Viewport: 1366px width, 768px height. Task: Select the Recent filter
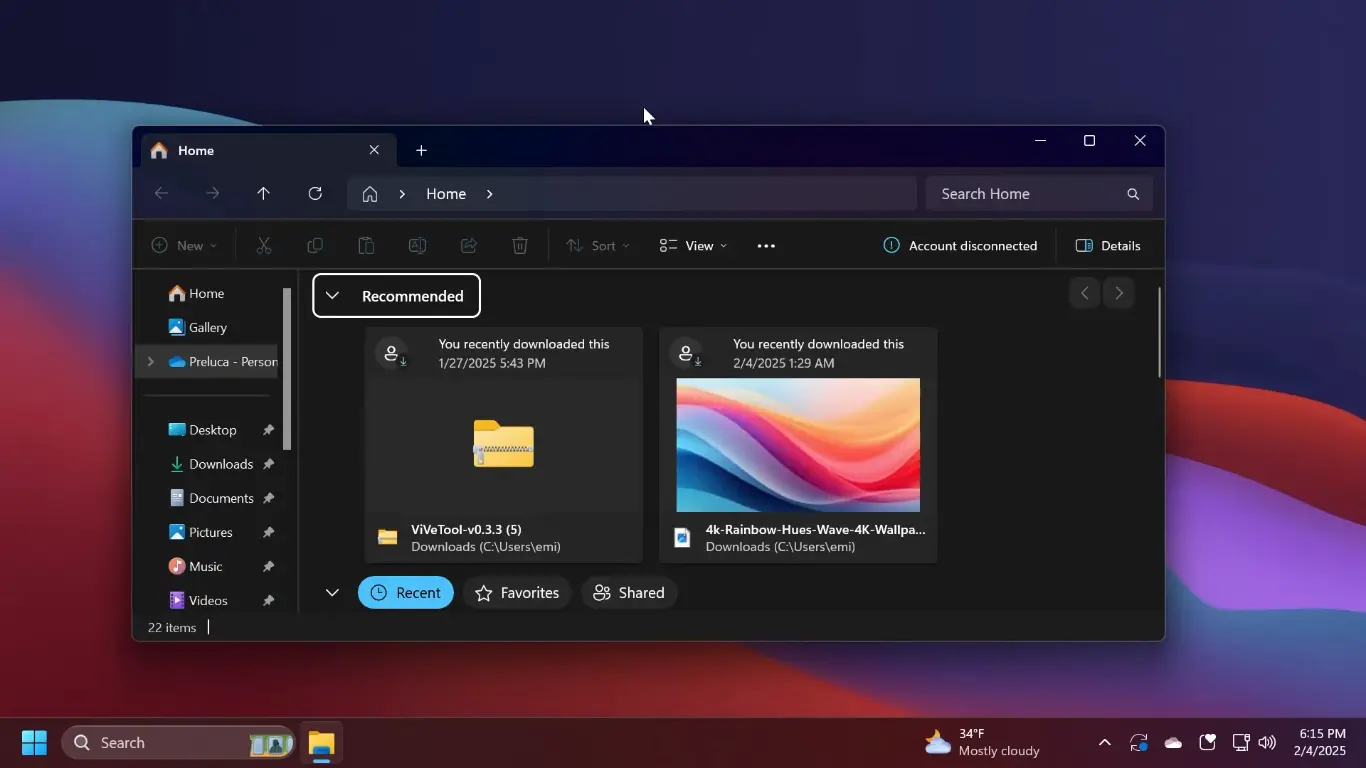406,593
